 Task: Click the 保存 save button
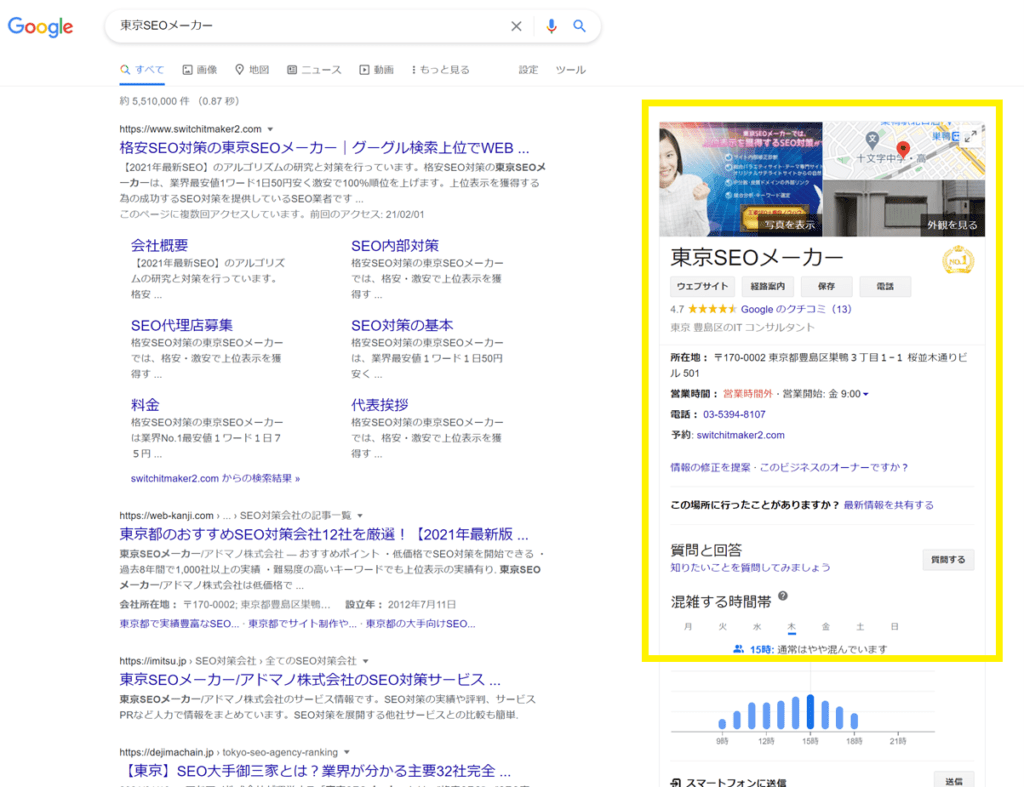click(x=826, y=286)
